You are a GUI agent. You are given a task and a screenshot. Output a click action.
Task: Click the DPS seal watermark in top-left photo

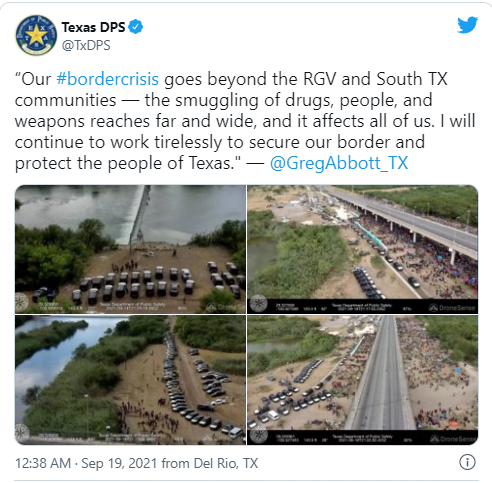pyautogui.click(x=22, y=302)
